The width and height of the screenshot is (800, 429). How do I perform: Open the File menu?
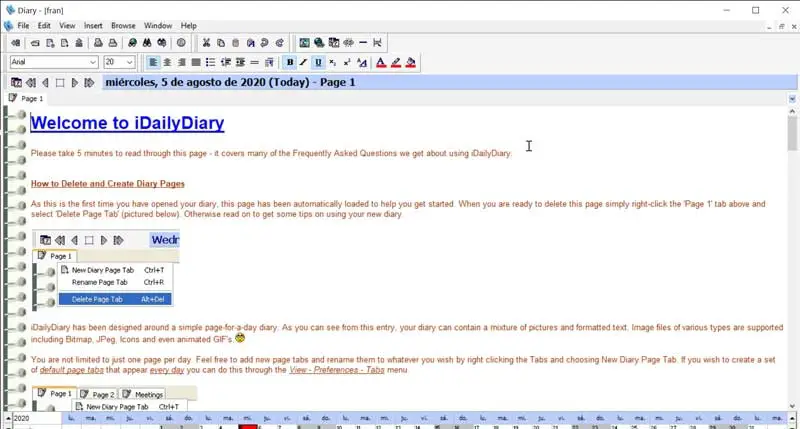point(23,26)
